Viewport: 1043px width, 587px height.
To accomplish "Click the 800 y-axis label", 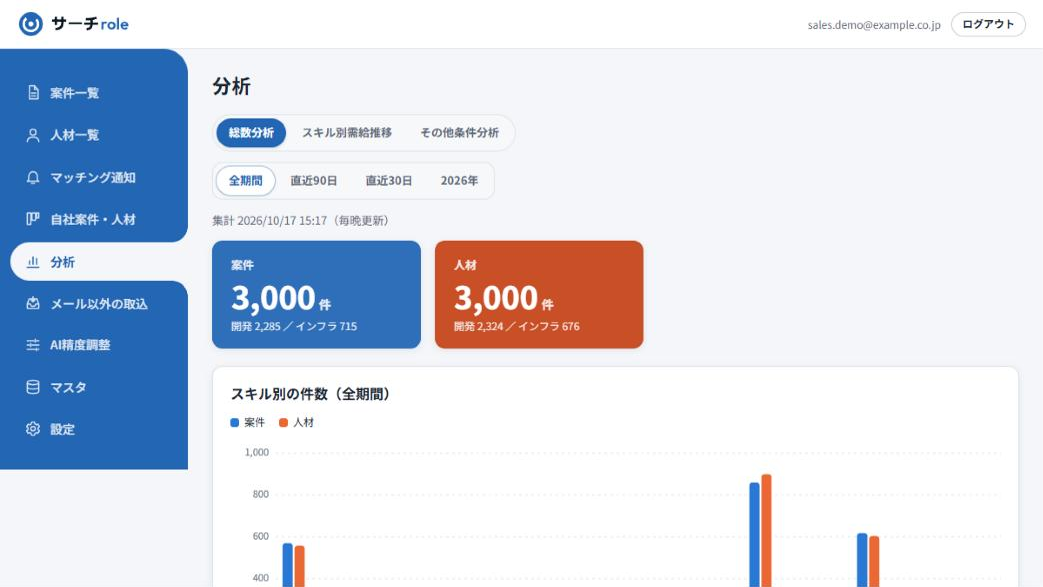I will point(261,494).
